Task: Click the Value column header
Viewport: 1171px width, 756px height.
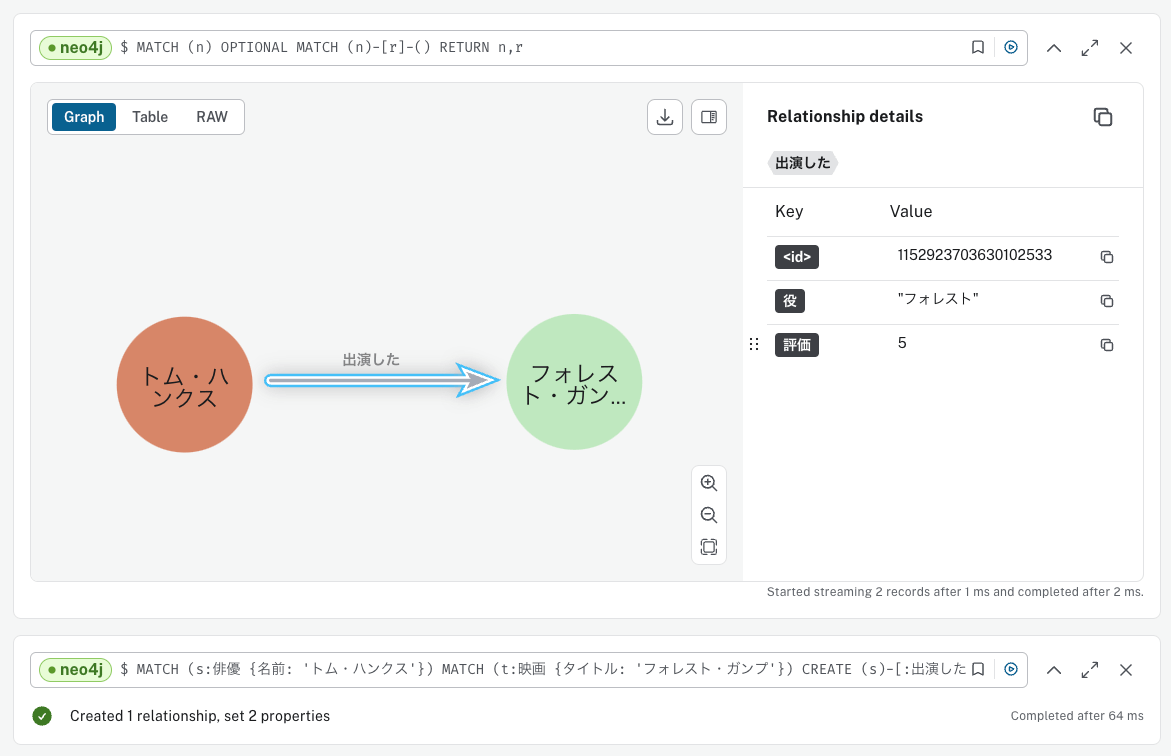Action: pos(911,211)
